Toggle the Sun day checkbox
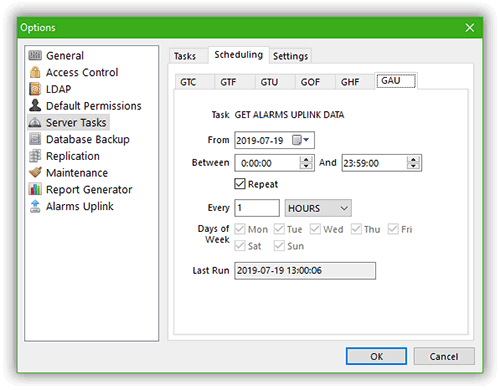This screenshot has width=500, height=390. 279,246
